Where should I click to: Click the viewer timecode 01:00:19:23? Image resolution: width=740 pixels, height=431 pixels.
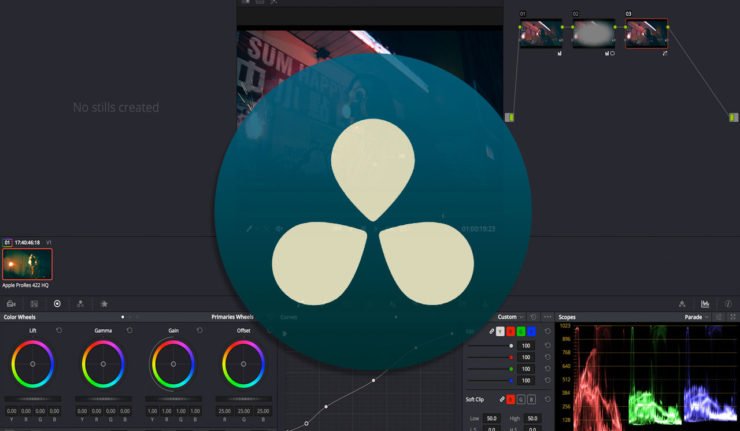point(478,229)
